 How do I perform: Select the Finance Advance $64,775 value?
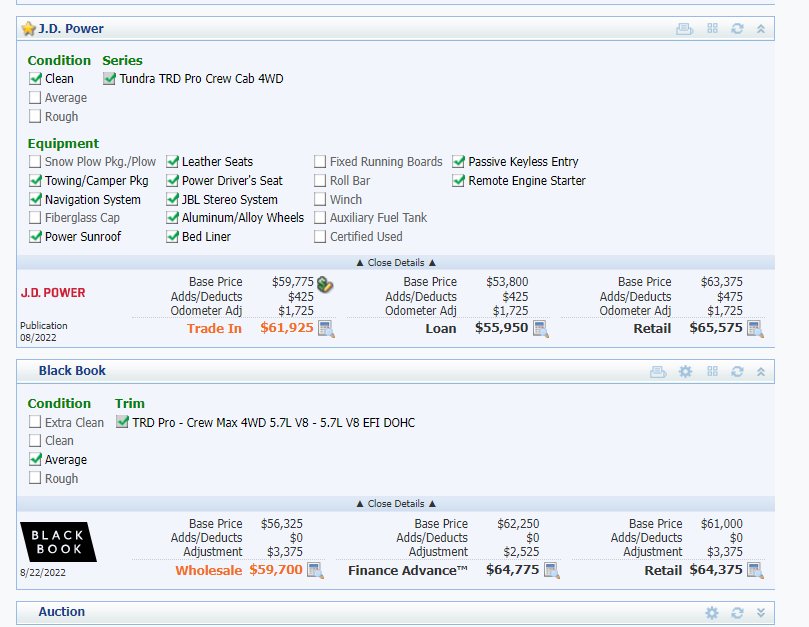(512, 570)
